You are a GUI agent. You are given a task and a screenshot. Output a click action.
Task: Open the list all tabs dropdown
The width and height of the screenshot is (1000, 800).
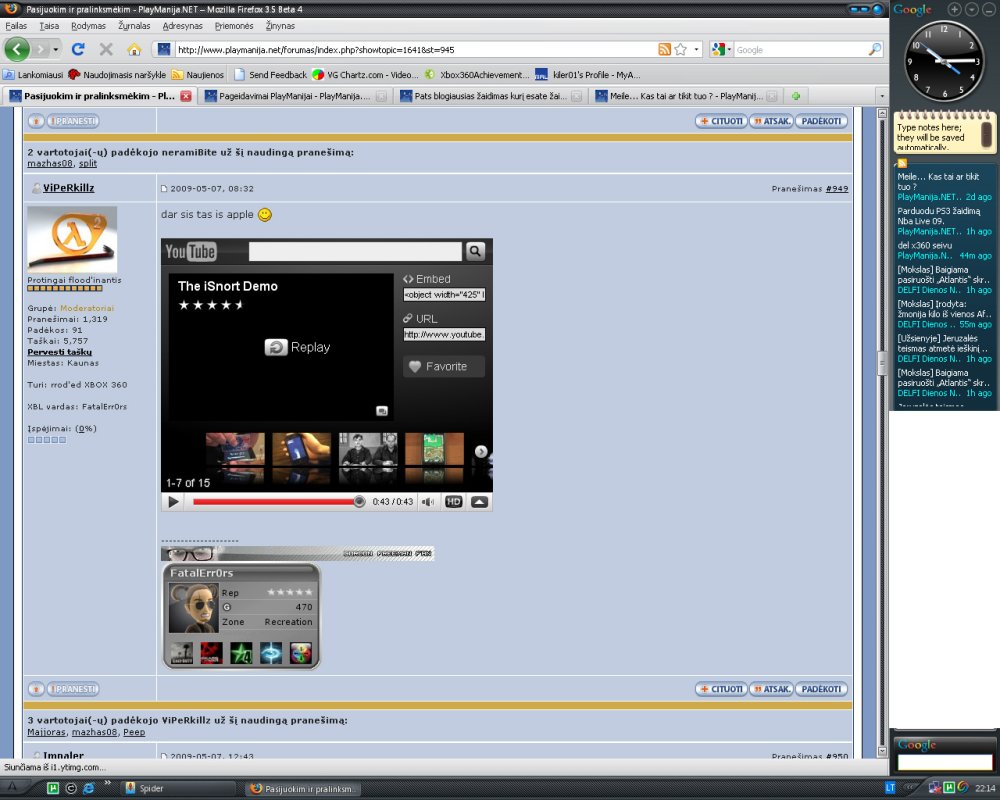pyautogui.click(x=881, y=96)
